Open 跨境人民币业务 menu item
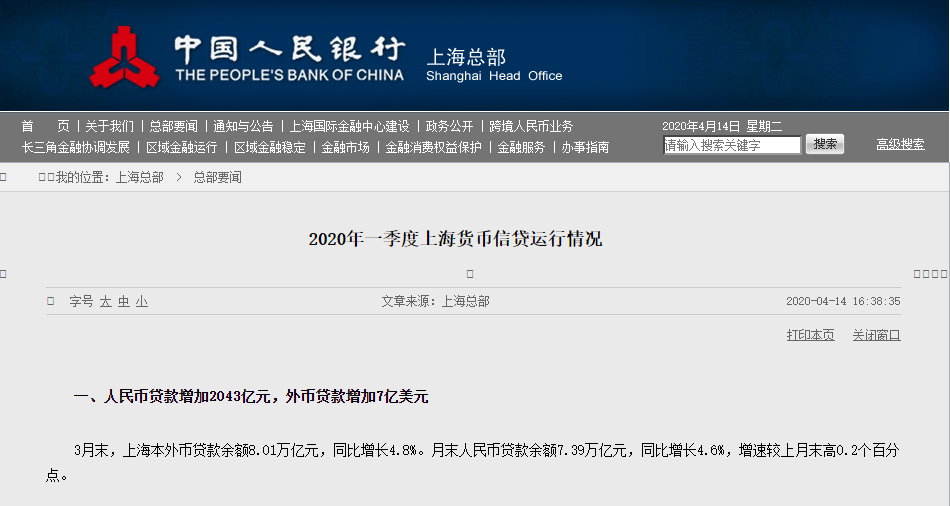Screen dimensions: 950x506 [531, 126]
